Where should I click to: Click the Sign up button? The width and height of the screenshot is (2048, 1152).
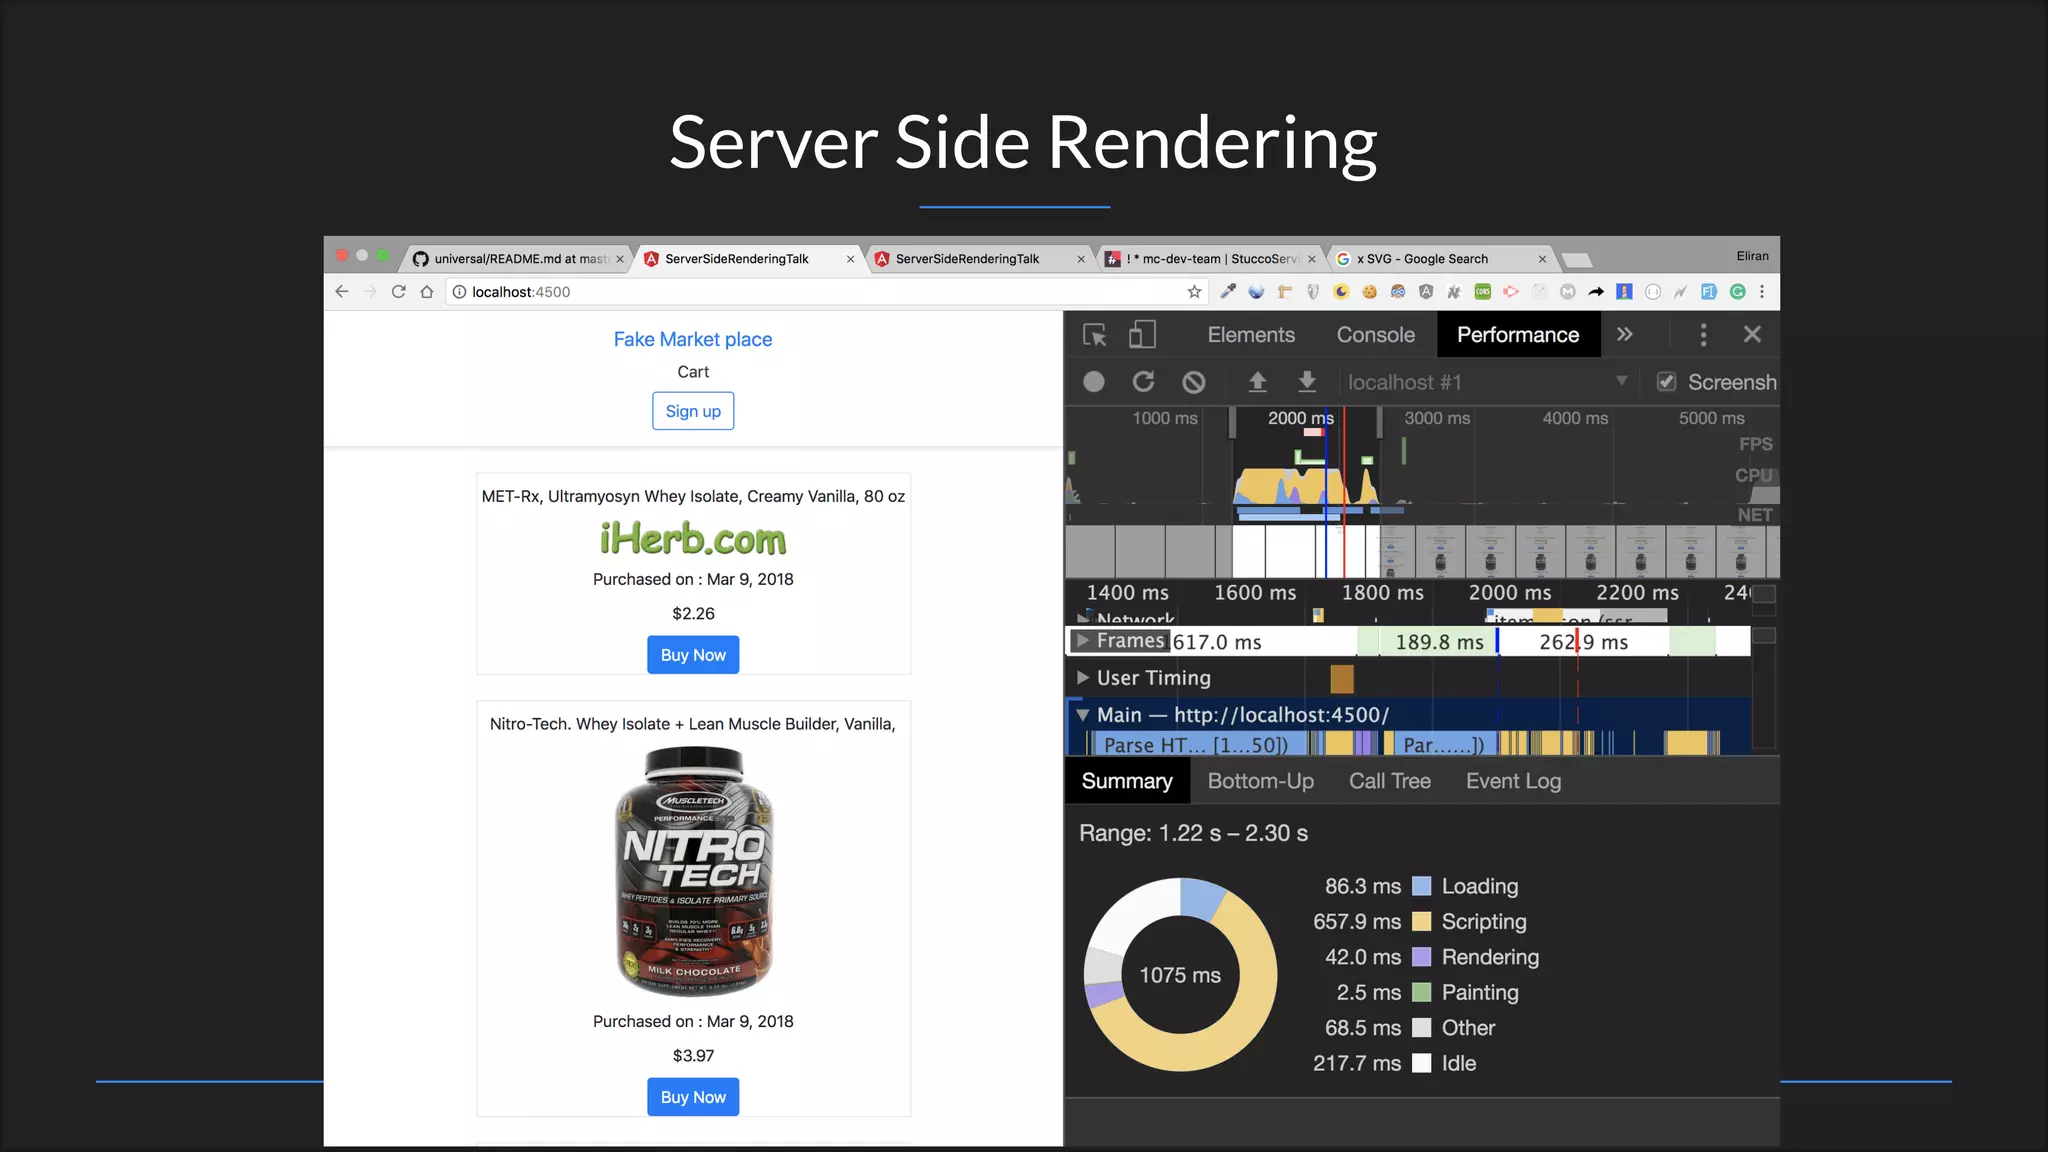tap(693, 411)
